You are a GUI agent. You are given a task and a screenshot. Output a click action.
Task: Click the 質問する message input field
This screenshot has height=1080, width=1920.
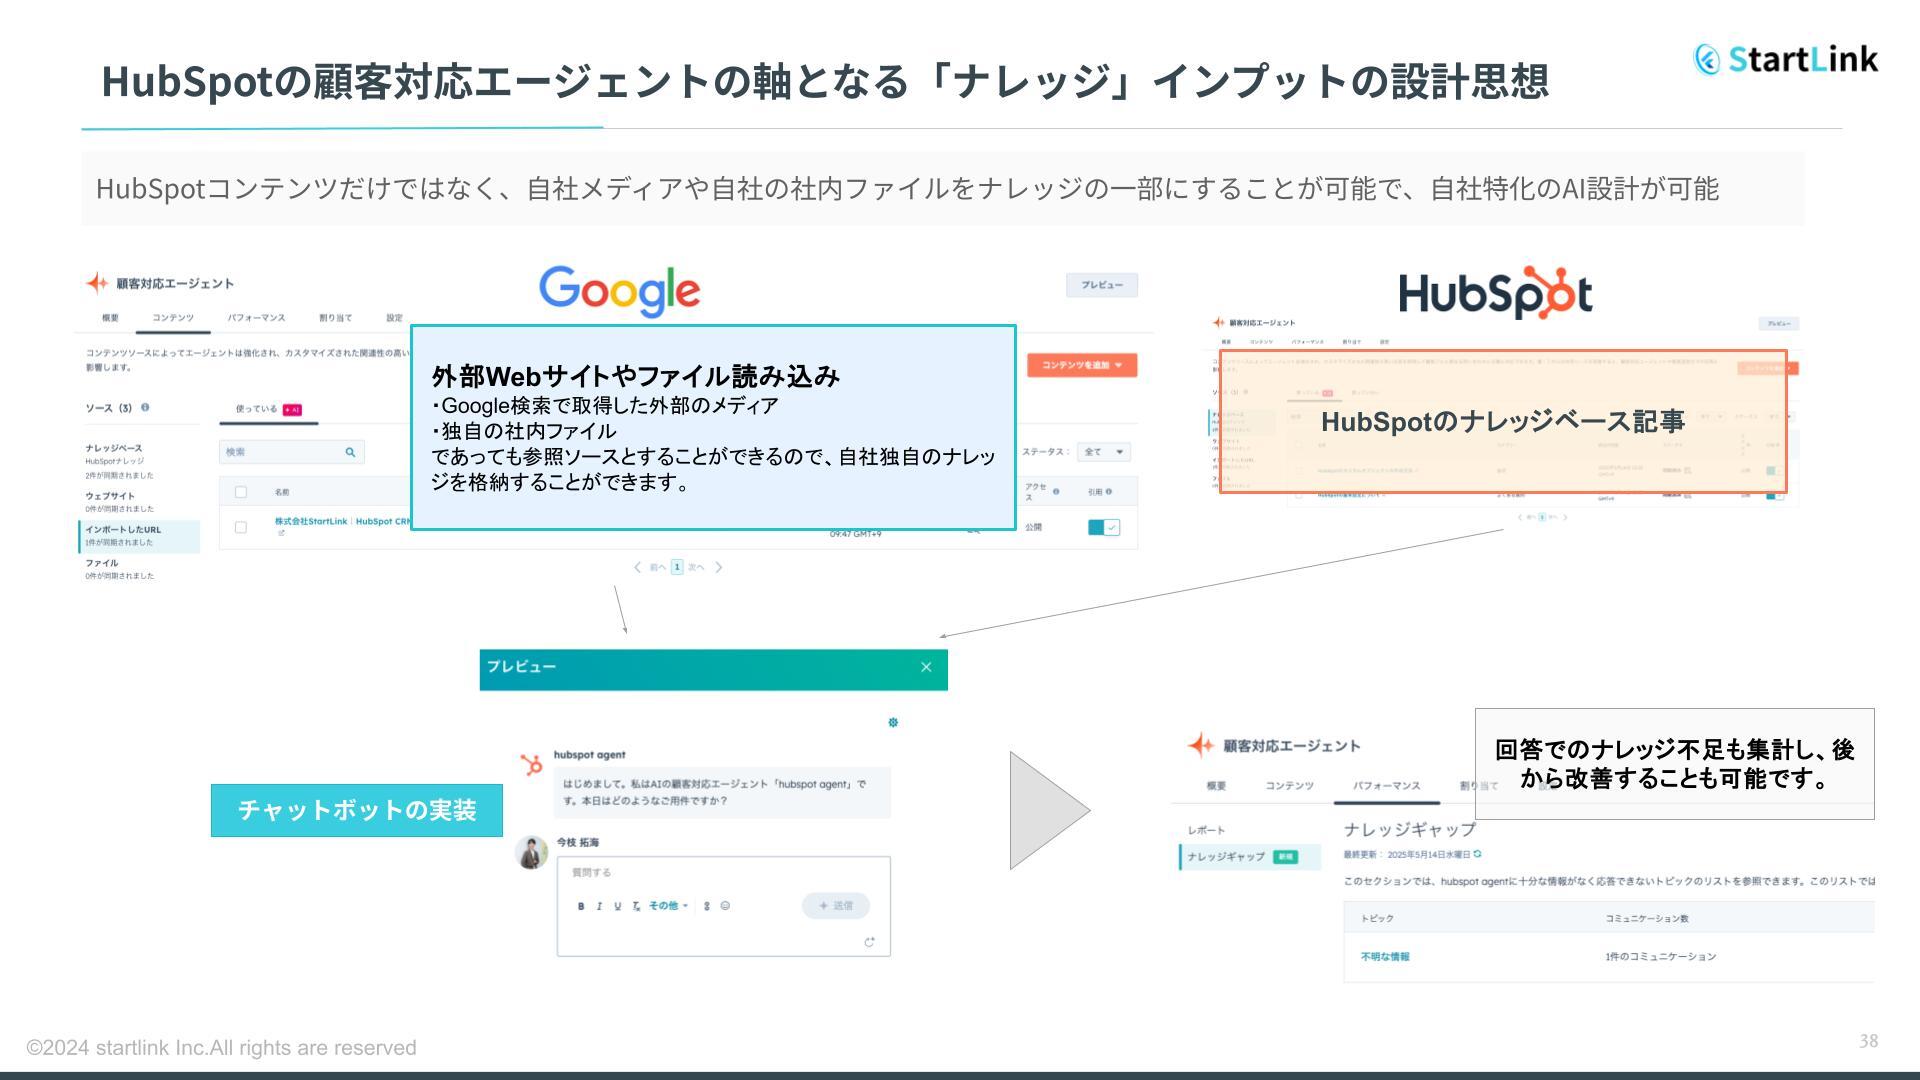(x=700, y=872)
